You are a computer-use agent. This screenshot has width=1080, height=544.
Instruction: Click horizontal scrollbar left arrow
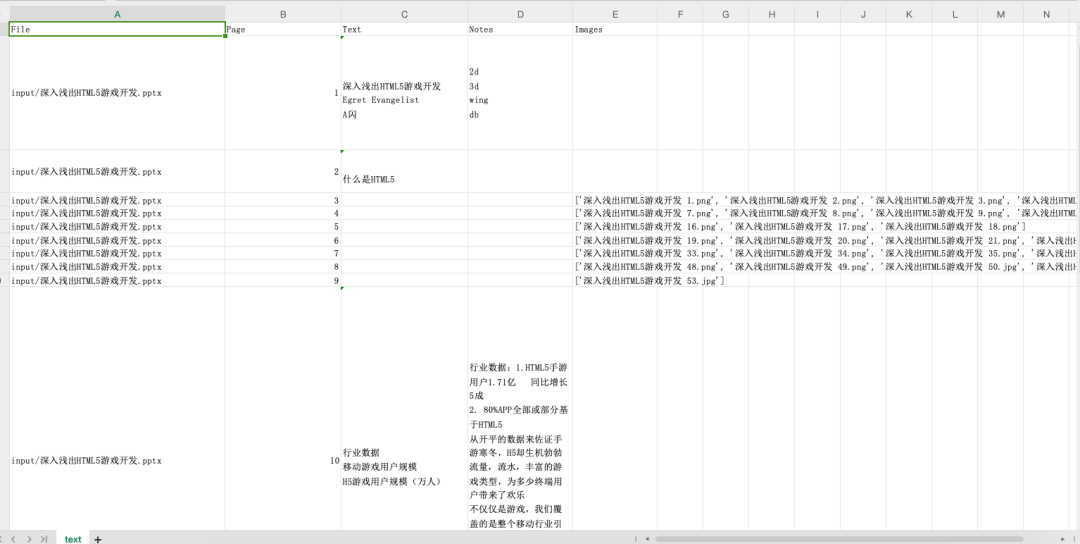647,539
